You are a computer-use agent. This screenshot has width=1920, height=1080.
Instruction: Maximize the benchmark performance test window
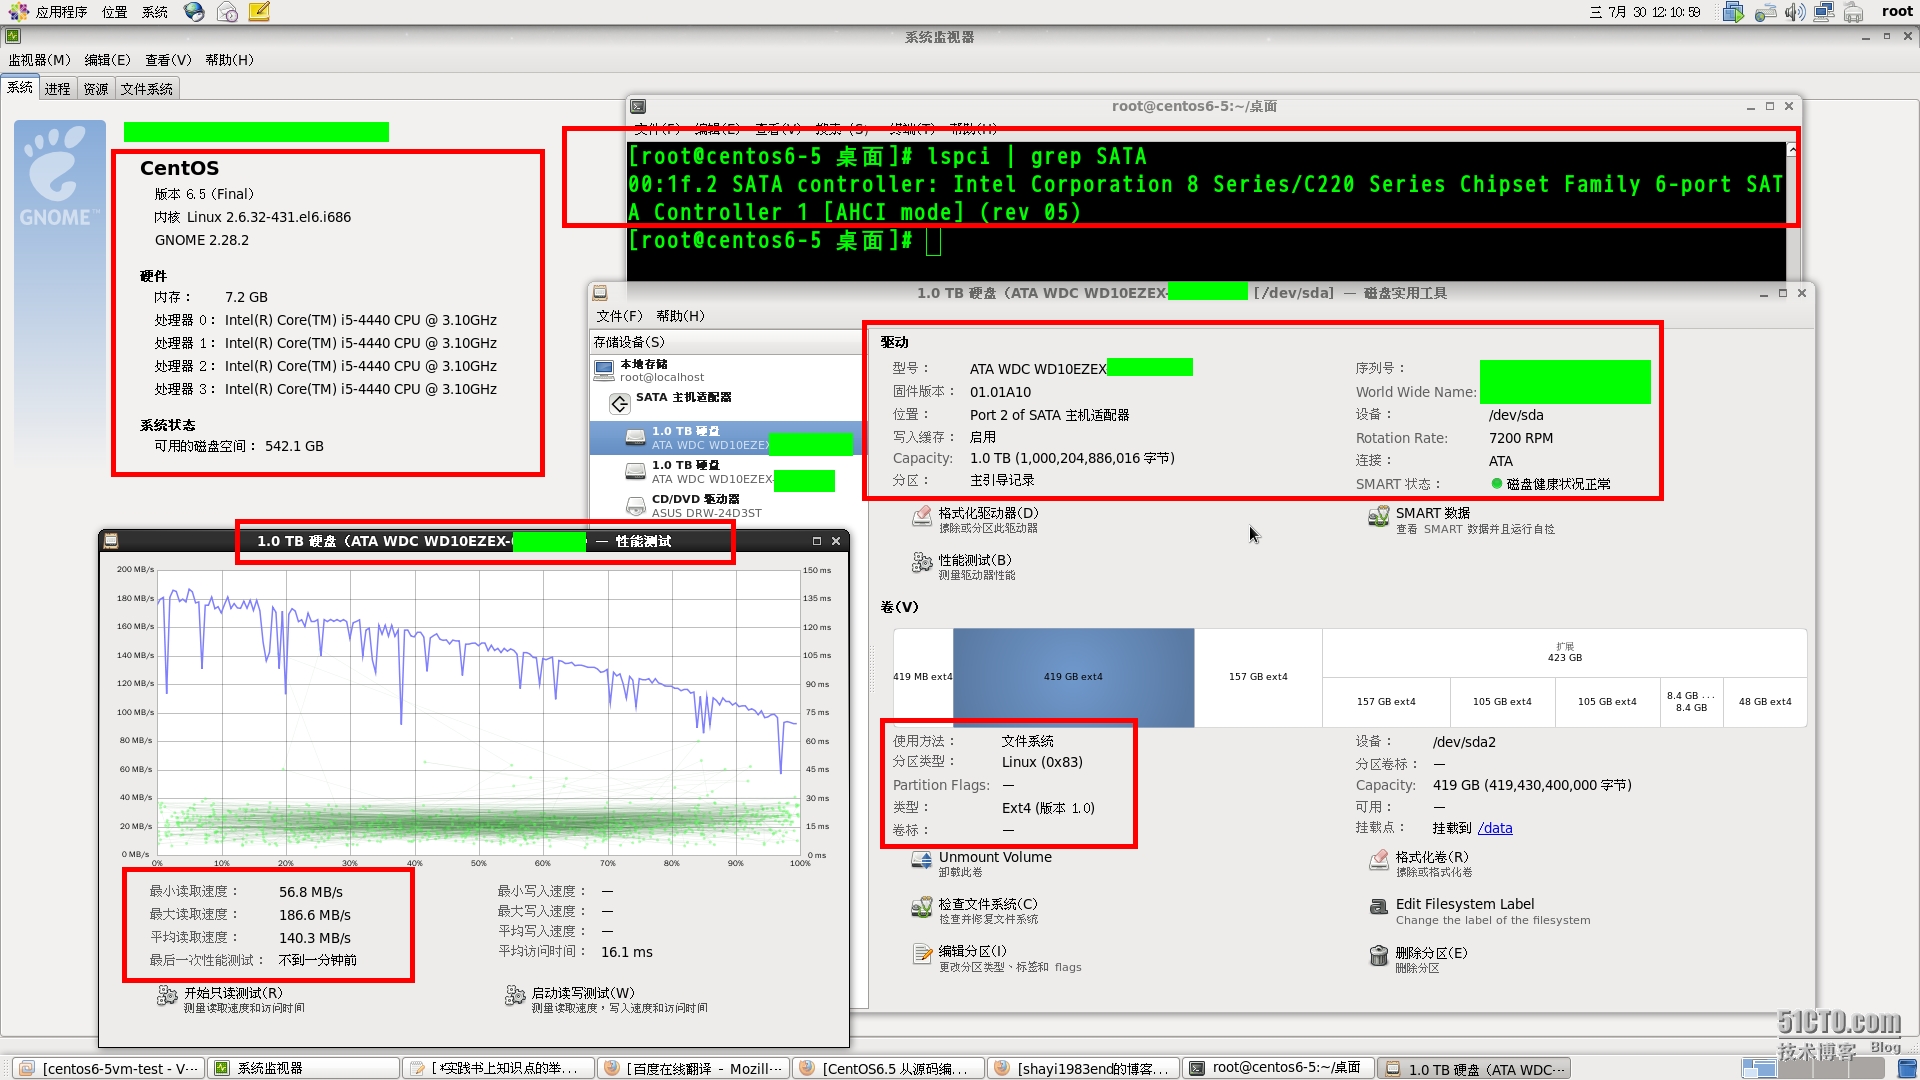tap(816, 541)
